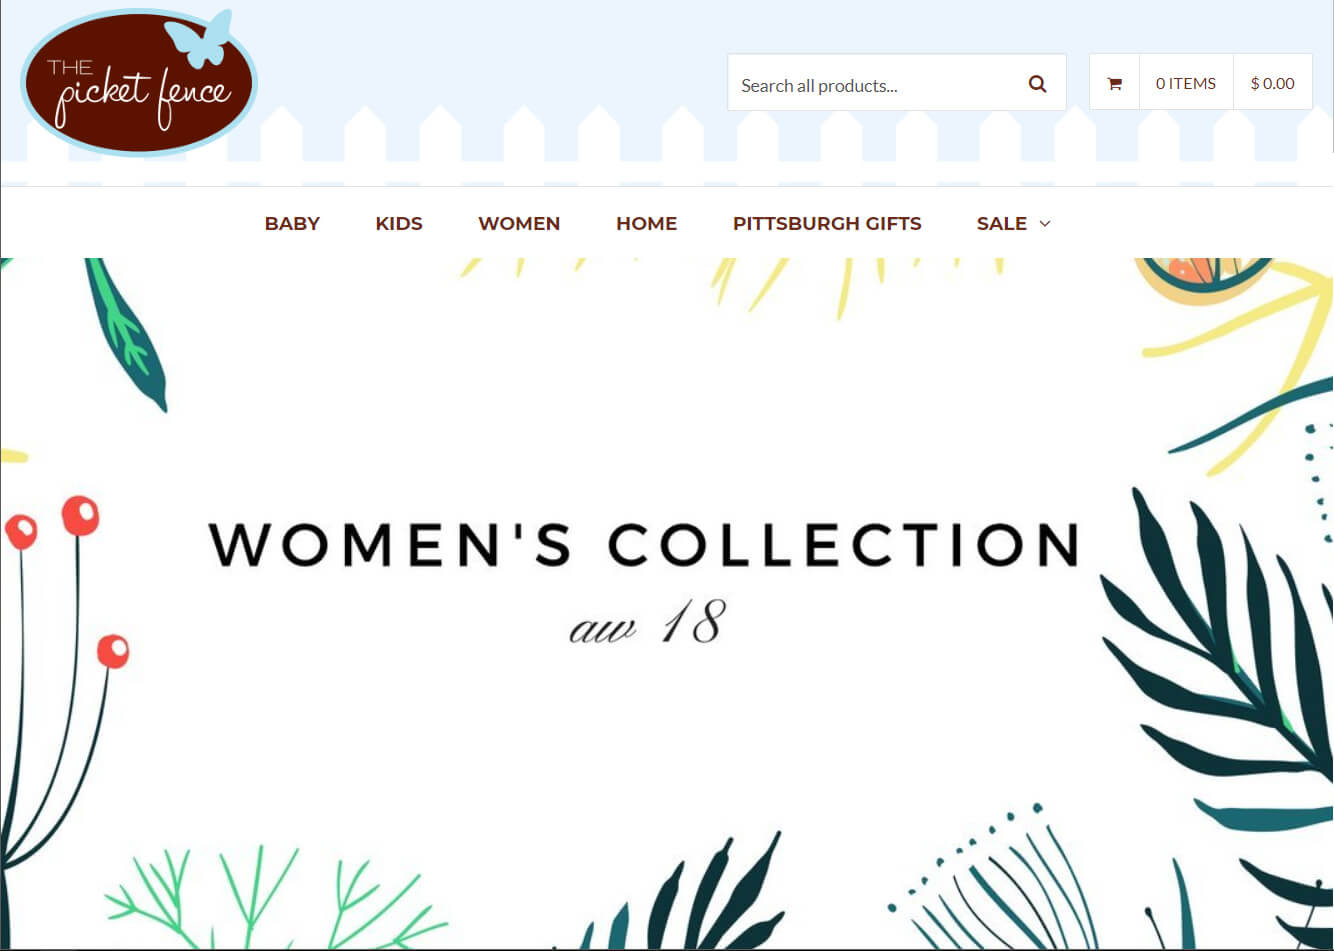Open PITTSBURGH GIFTS in the navigation

(827, 223)
